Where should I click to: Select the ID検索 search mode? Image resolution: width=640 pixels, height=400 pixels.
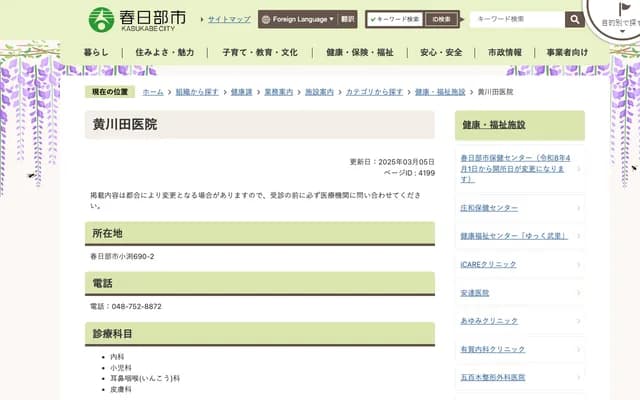click(439, 19)
